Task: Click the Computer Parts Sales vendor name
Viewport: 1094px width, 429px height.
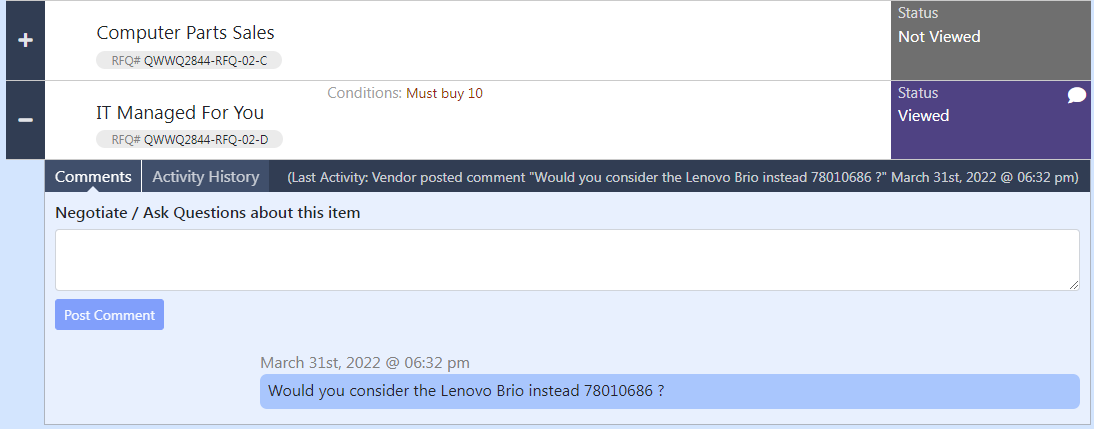Action: pos(185,33)
